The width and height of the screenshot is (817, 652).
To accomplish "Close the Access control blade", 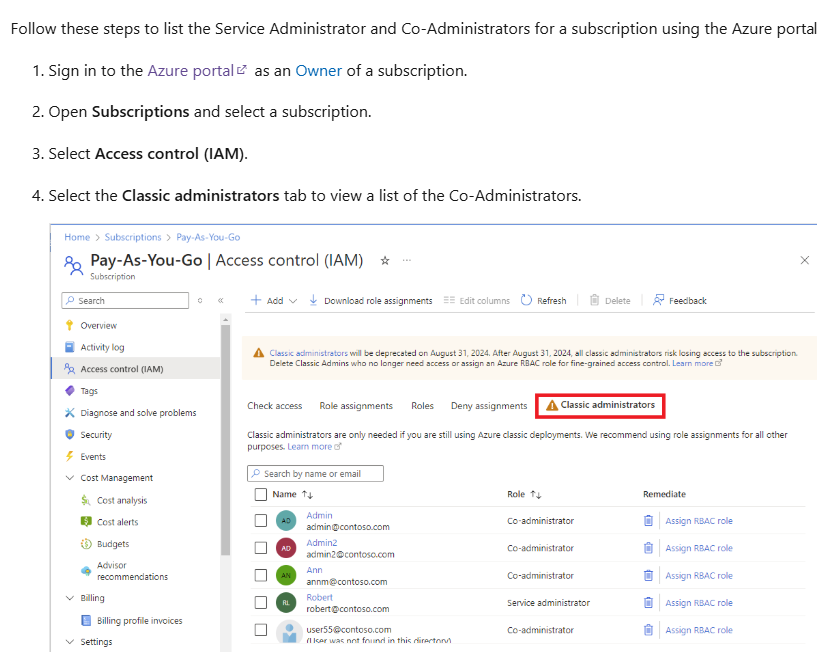I will [x=804, y=260].
